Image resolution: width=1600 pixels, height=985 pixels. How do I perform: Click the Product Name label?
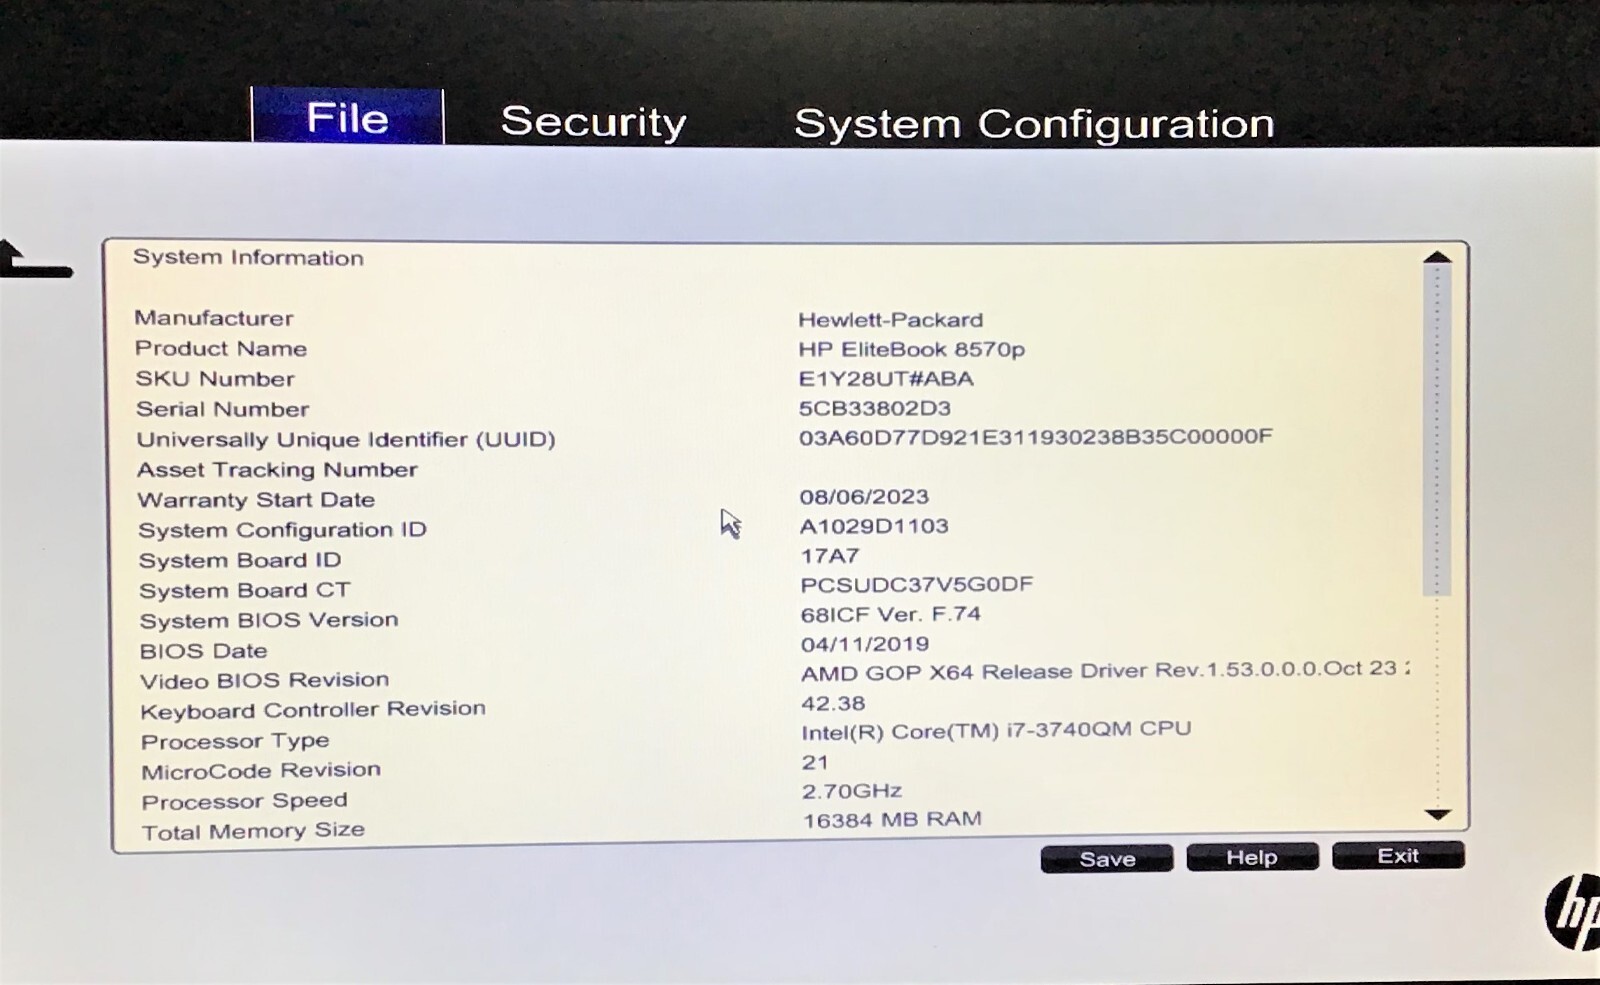click(x=221, y=348)
